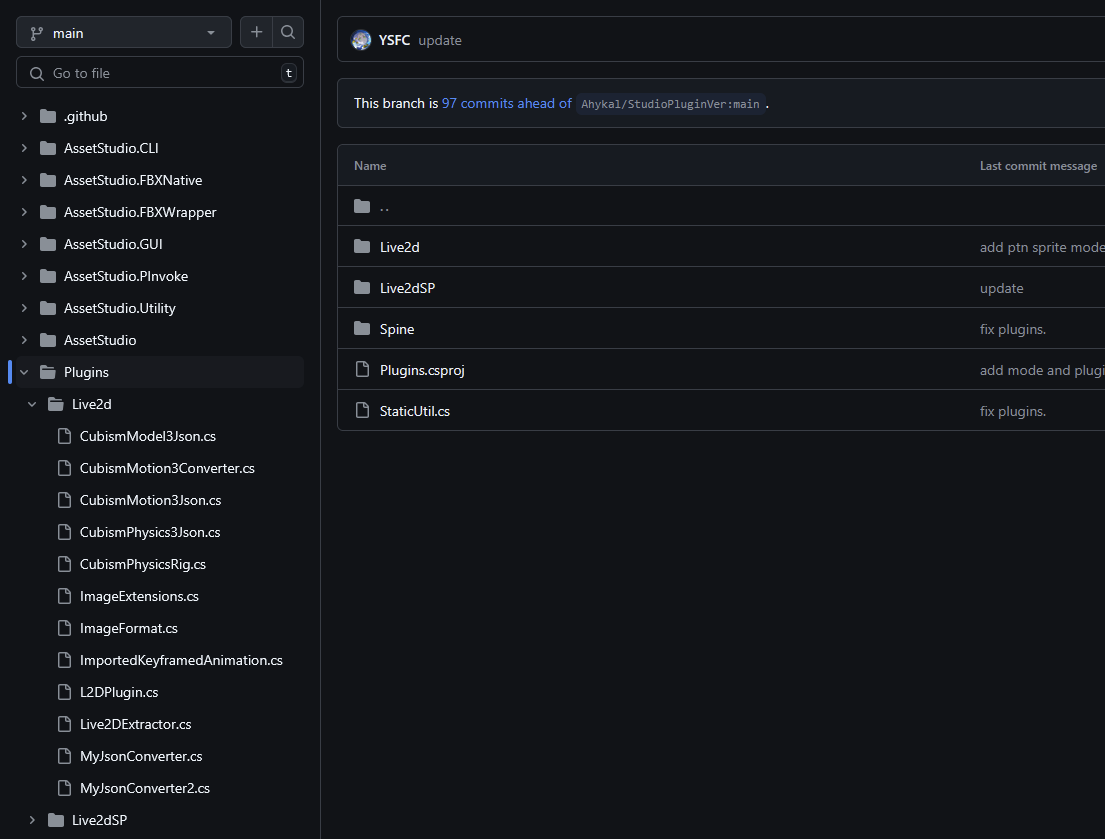Select ImportedKeyframedAnimation.cs in the tree

tap(181, 660)
